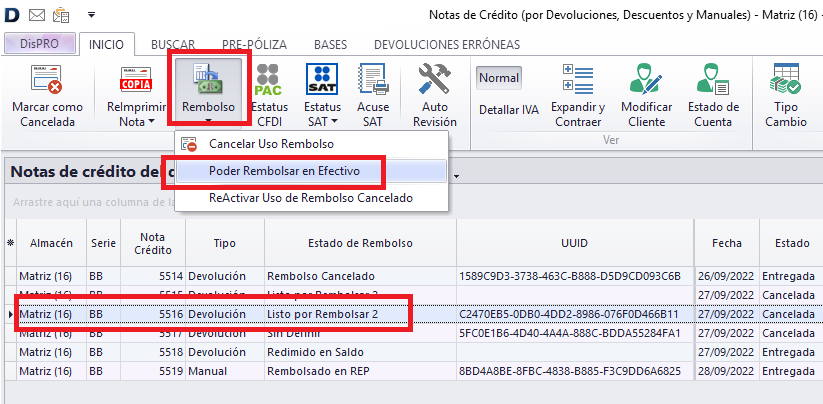Click the Acuse SAT document icon
The height and width of the screenshot is (404, 823).
(372, 79)
